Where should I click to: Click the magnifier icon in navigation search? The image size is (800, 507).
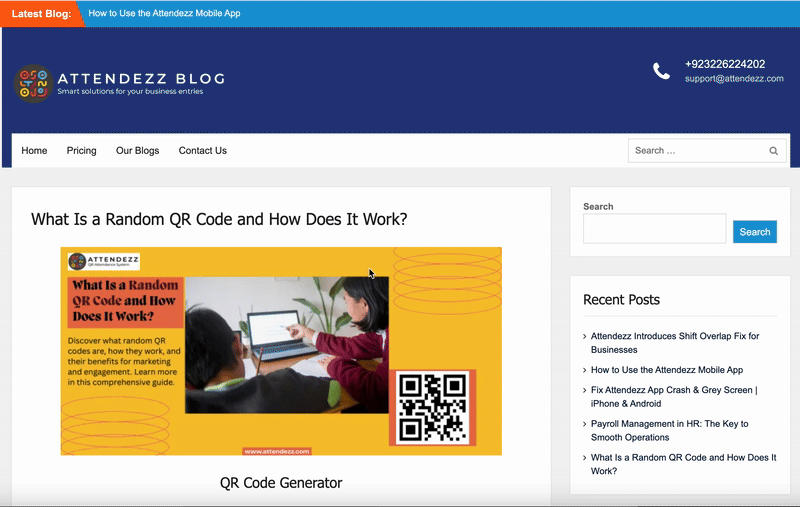pyautogui.click(x=773, y=151)
